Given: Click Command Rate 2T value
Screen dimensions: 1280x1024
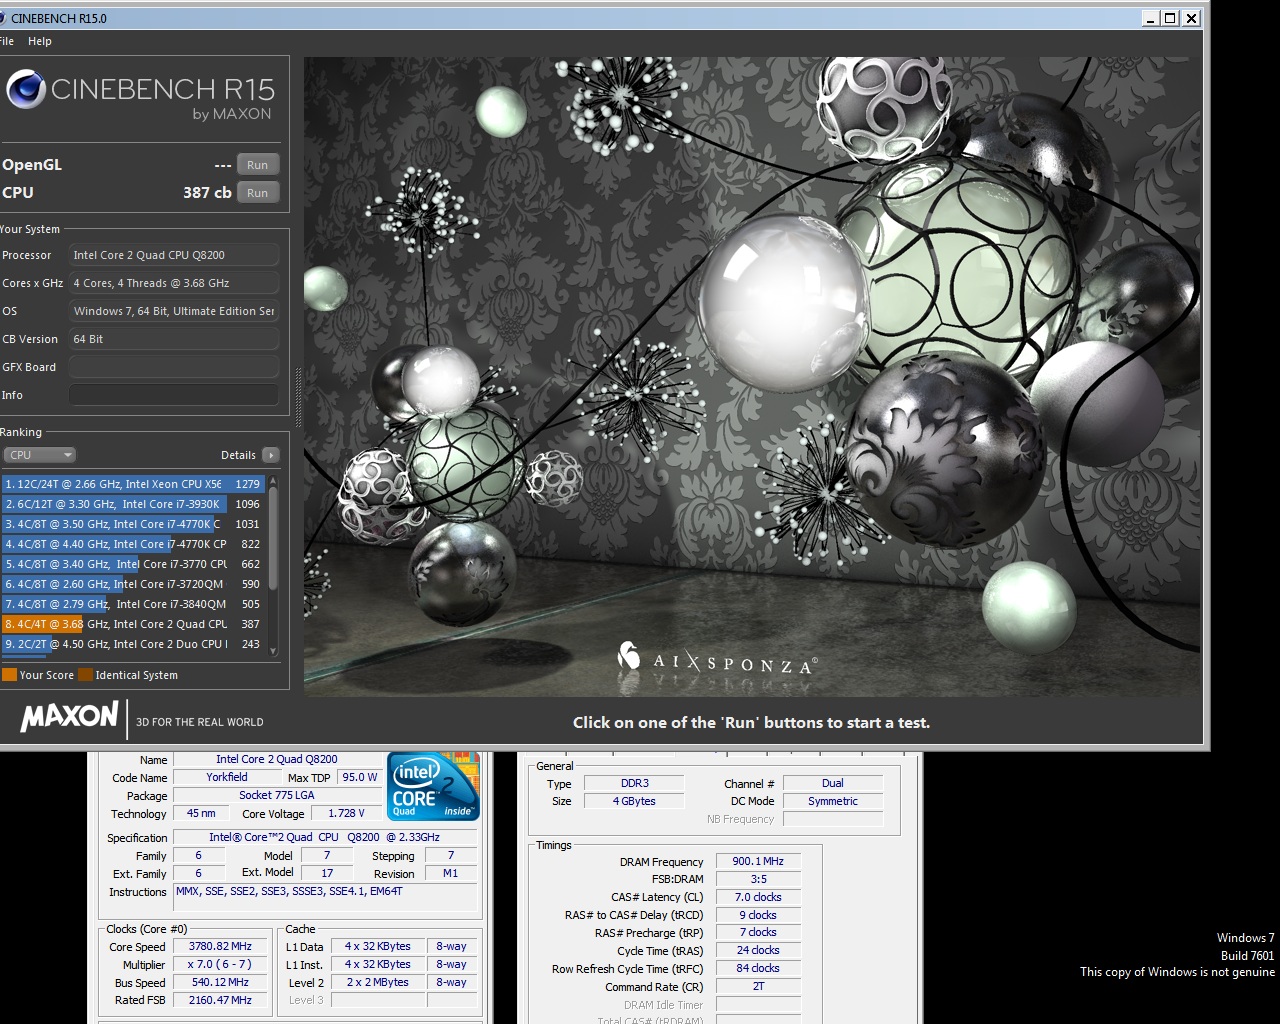Looking at the screenshot, I should 758,986.
